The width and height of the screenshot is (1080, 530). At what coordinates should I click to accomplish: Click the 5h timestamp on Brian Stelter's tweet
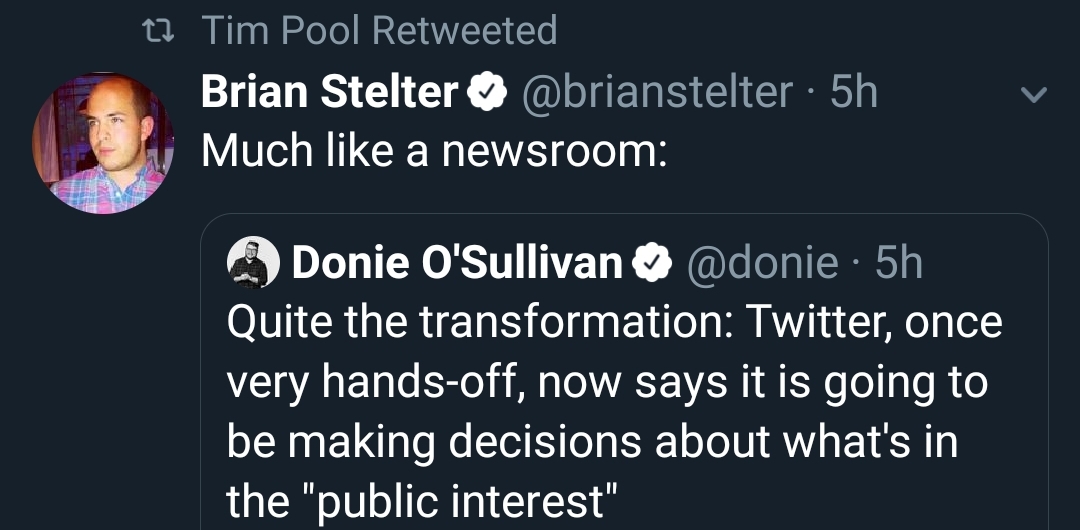point(855,93)
